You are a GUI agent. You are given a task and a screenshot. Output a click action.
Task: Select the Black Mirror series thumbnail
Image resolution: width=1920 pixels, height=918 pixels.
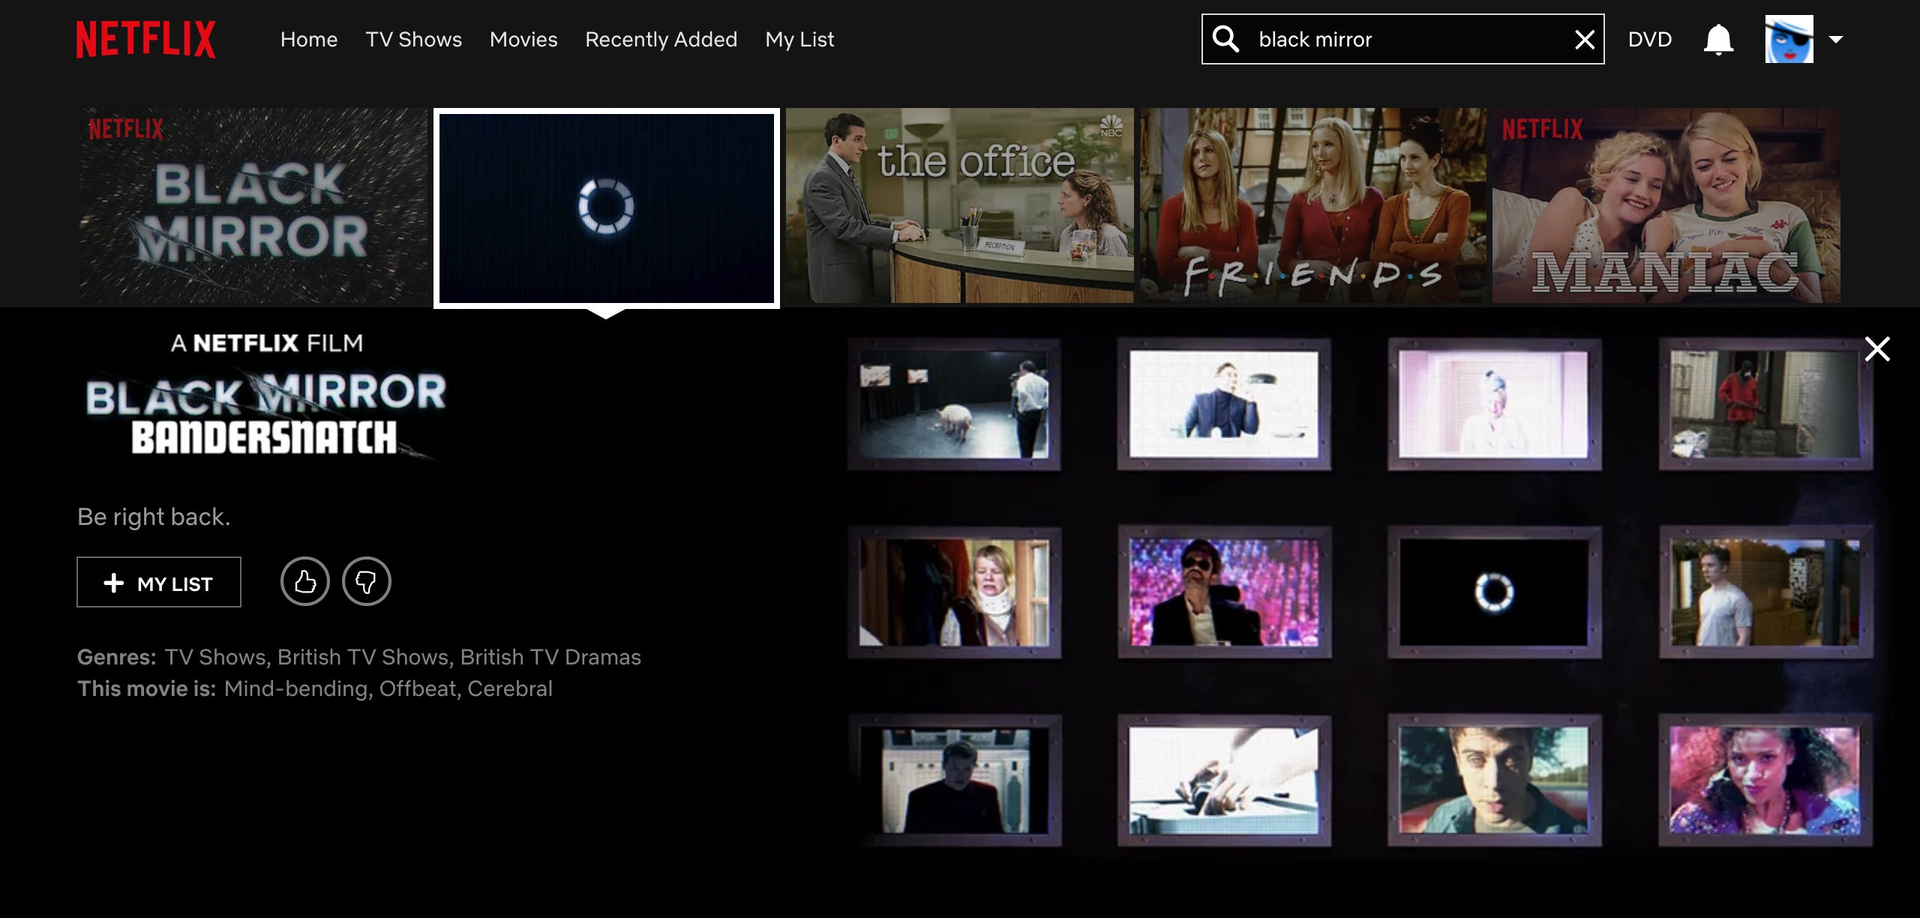point(253,206)
